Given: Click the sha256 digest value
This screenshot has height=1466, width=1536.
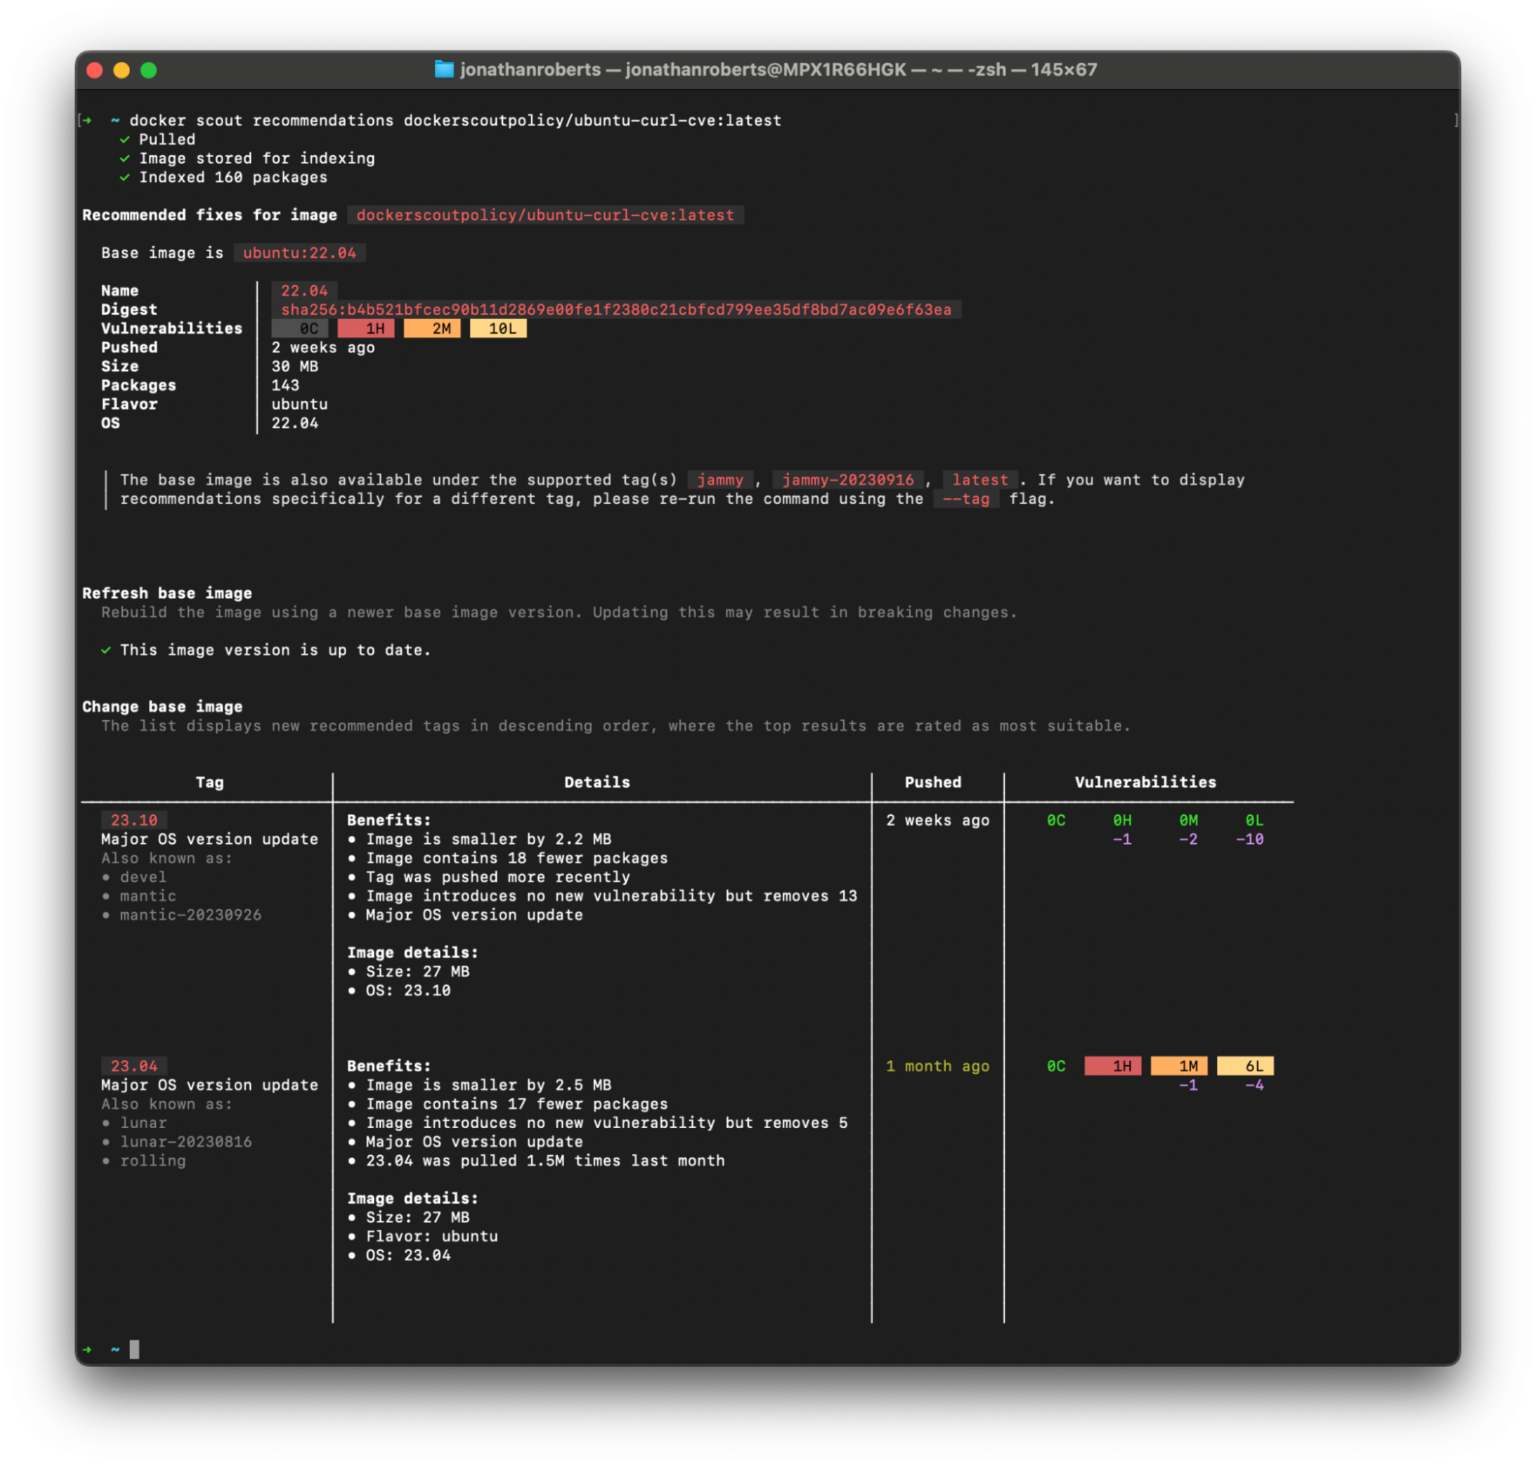Looking at the screenshot, I should click(x=615, y=309).
